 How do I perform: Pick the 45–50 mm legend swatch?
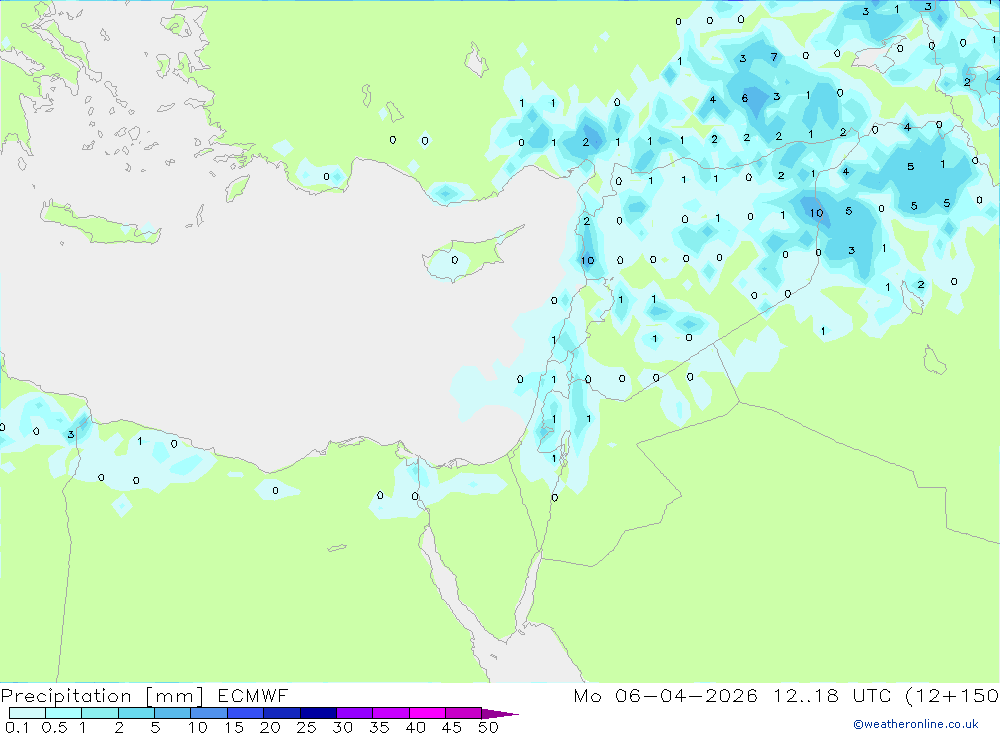(463, 713)
